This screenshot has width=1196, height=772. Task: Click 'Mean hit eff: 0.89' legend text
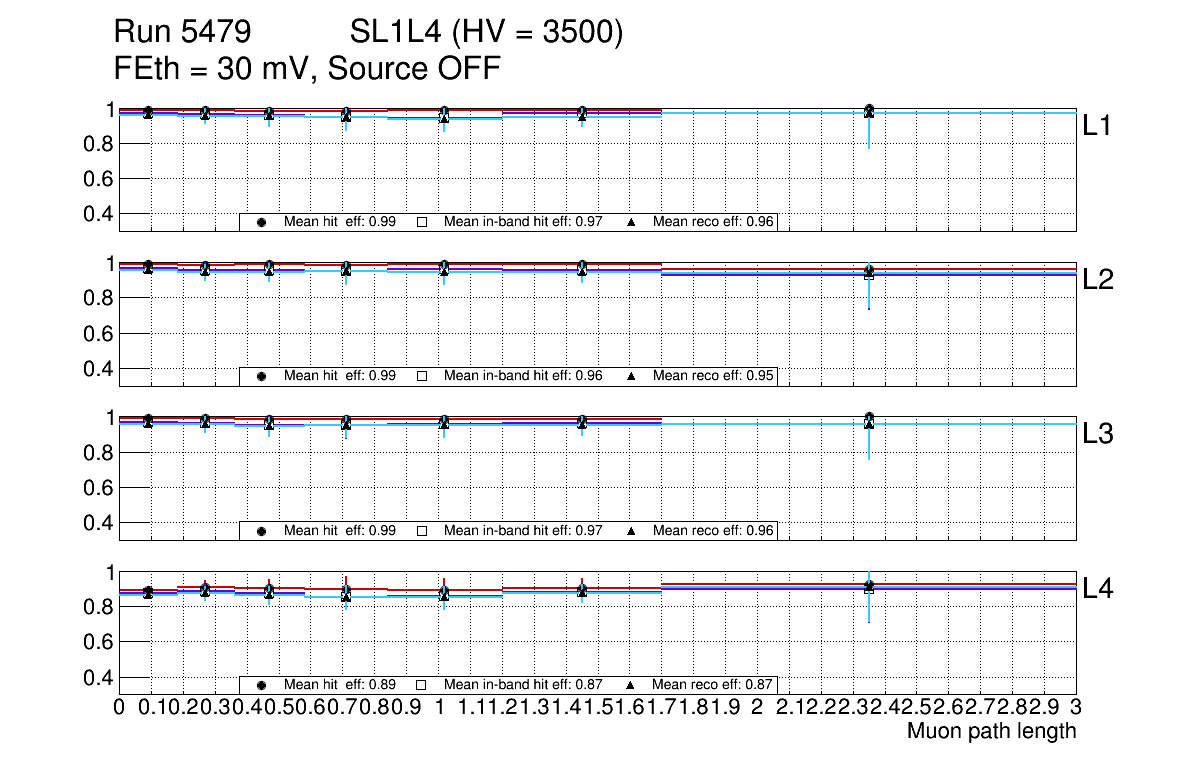340,685
